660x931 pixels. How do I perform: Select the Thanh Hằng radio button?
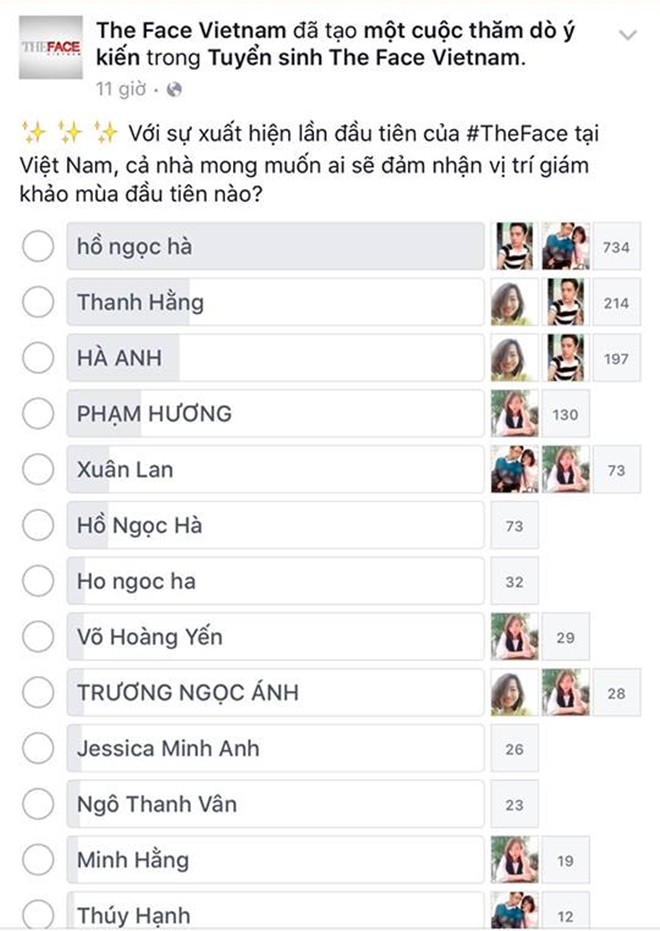point(37,302)
